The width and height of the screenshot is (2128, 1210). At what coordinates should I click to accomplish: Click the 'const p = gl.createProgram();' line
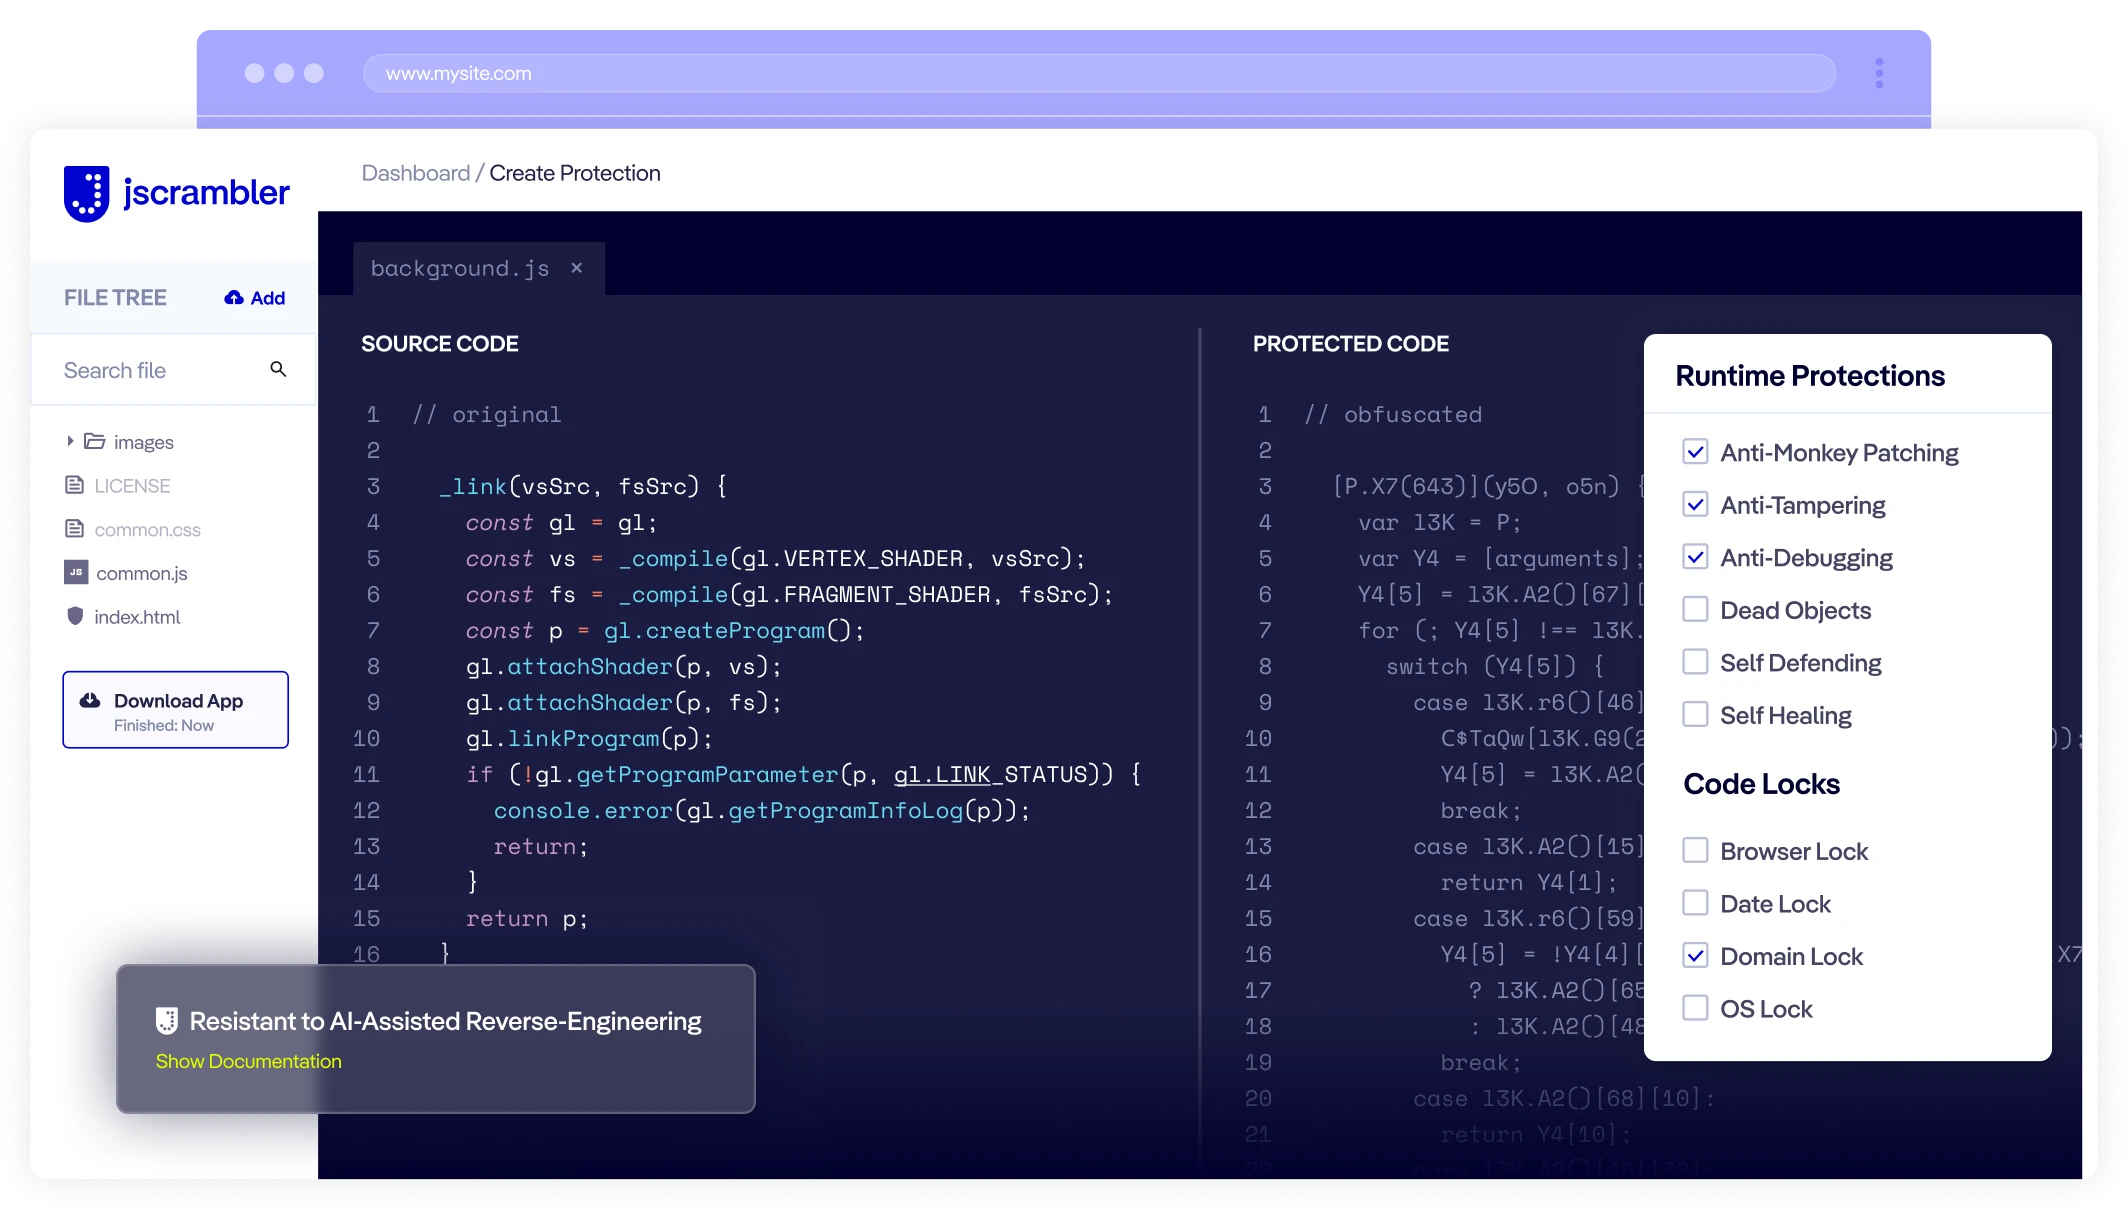(x=664, y=630)
